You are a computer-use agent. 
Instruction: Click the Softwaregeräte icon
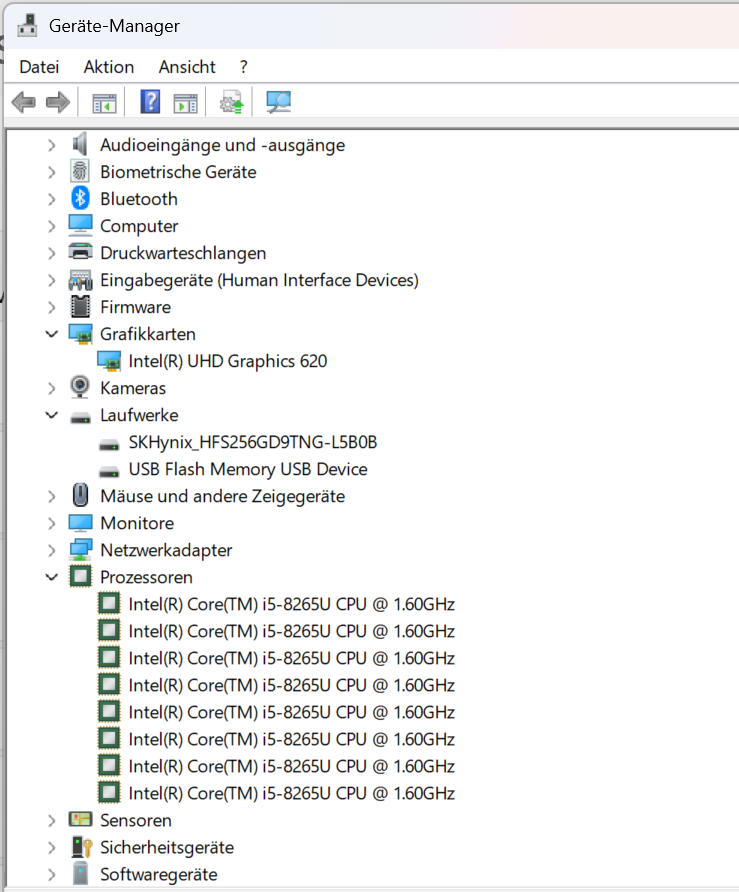[x=80, y=874]
